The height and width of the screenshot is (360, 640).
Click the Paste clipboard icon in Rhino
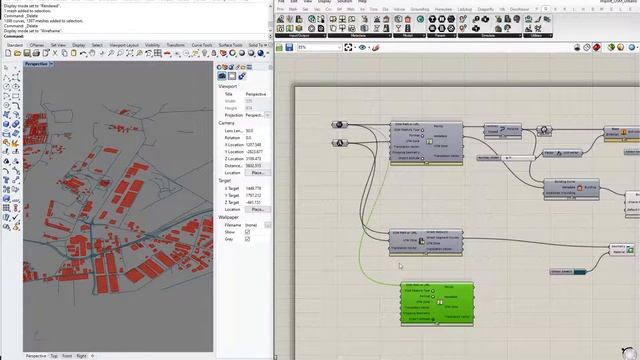click(73, 53)
